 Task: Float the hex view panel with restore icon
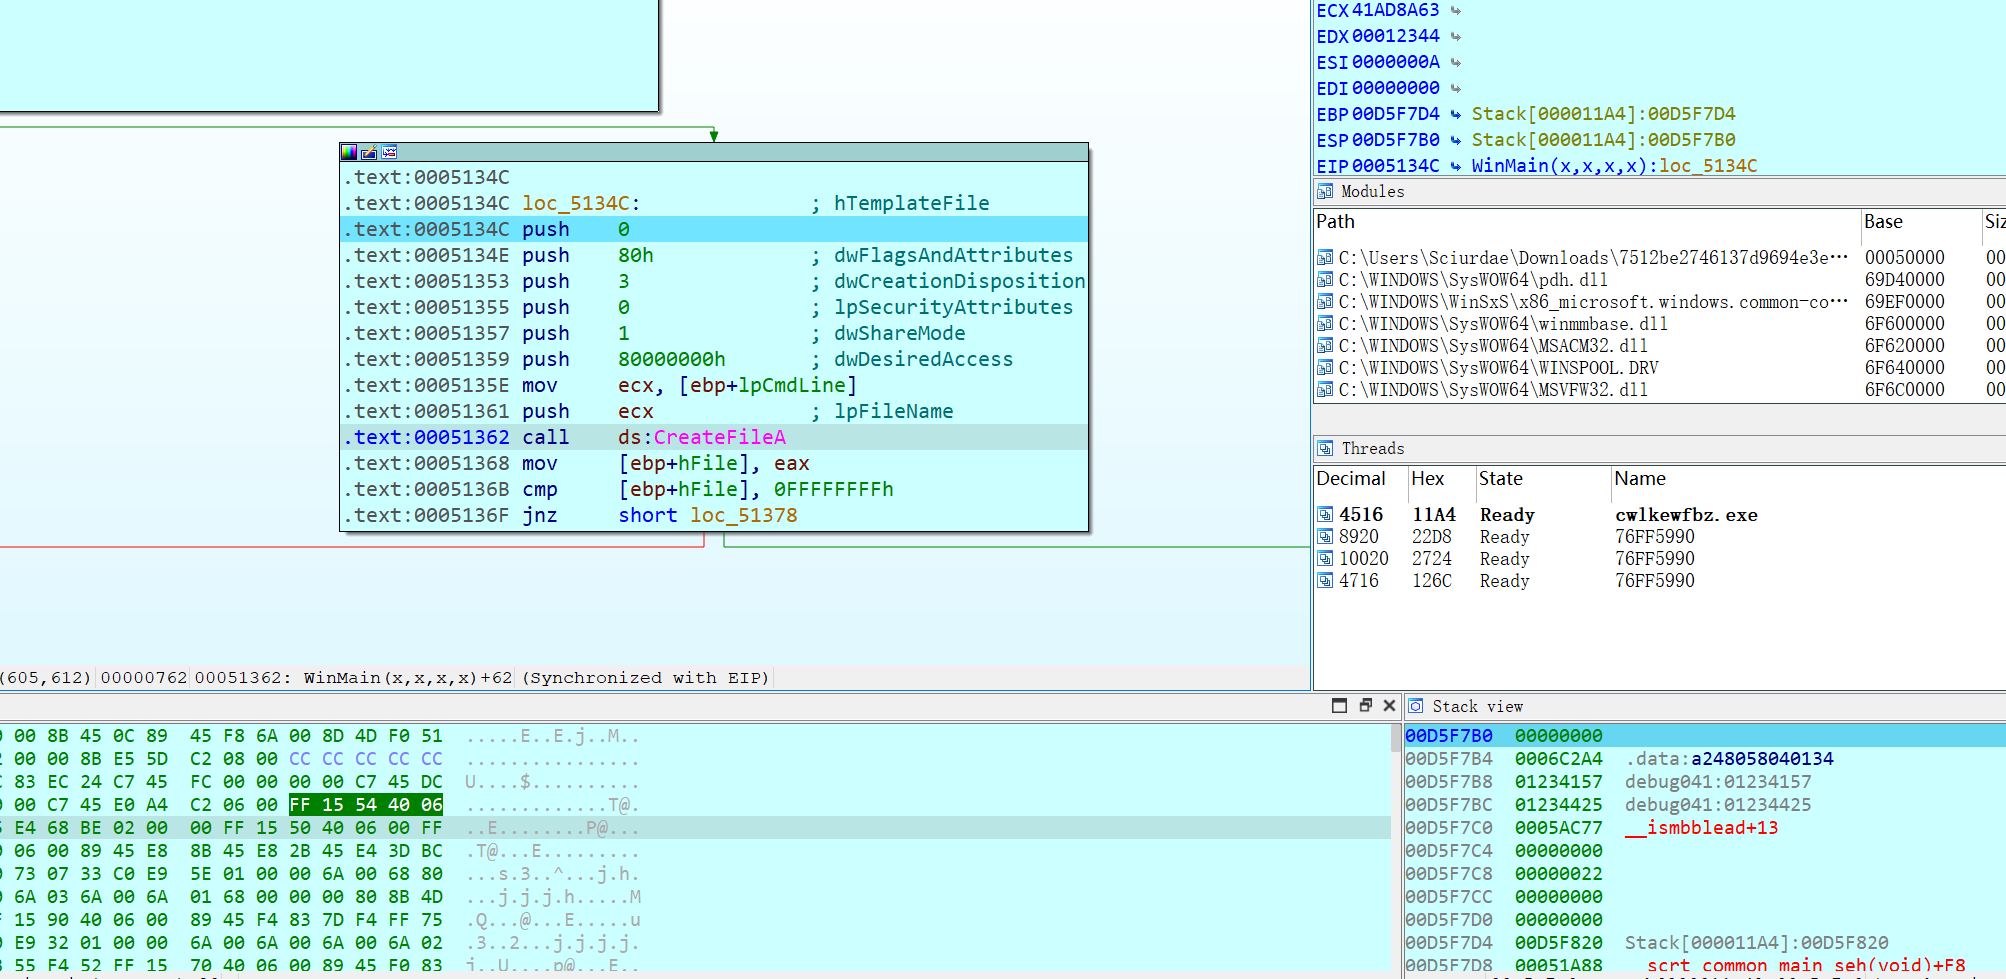tap(1365, 705)
